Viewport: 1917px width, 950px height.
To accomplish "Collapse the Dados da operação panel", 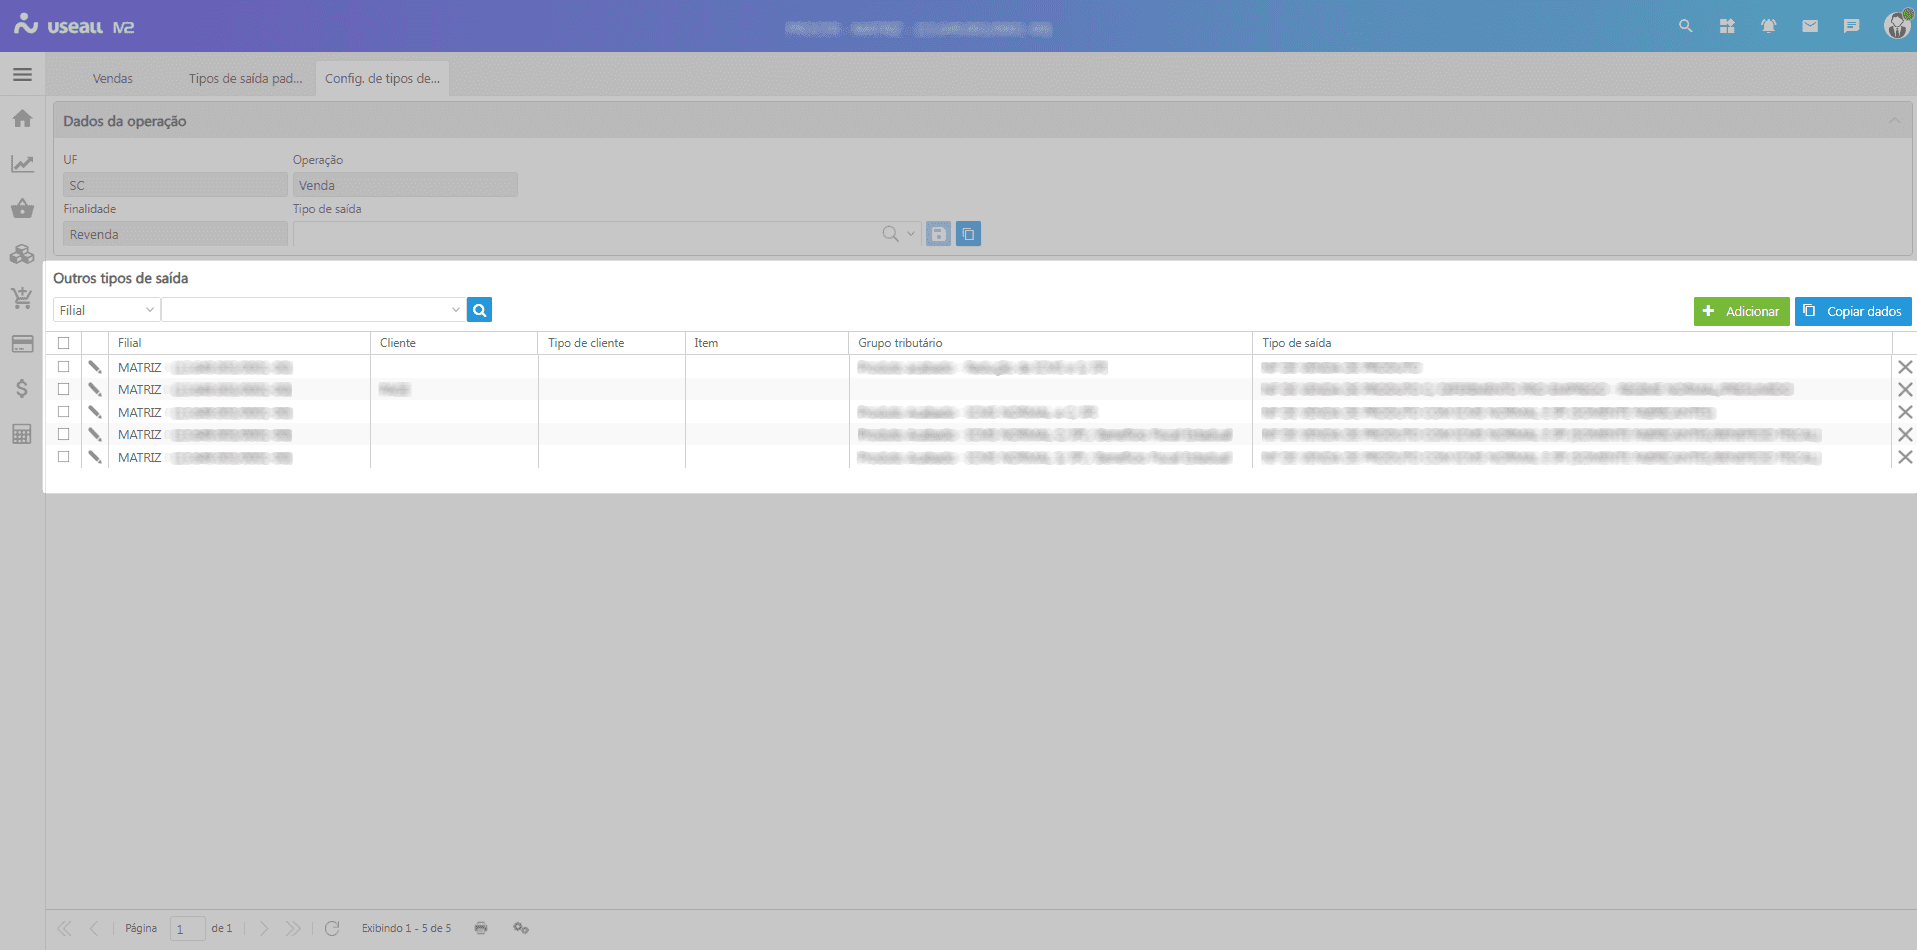I will [x=1894, y=121].
